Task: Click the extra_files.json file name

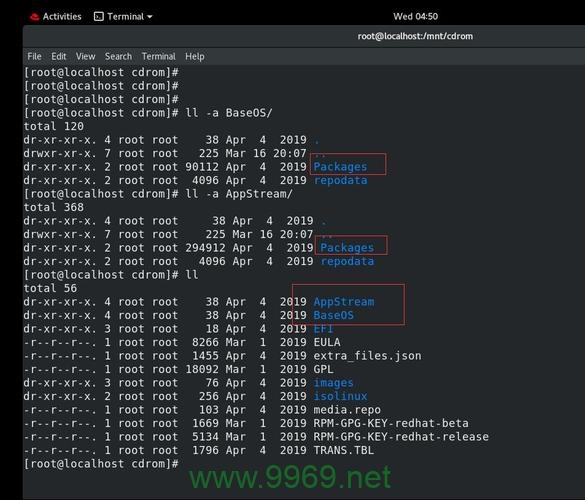Action: coord(367,356)
